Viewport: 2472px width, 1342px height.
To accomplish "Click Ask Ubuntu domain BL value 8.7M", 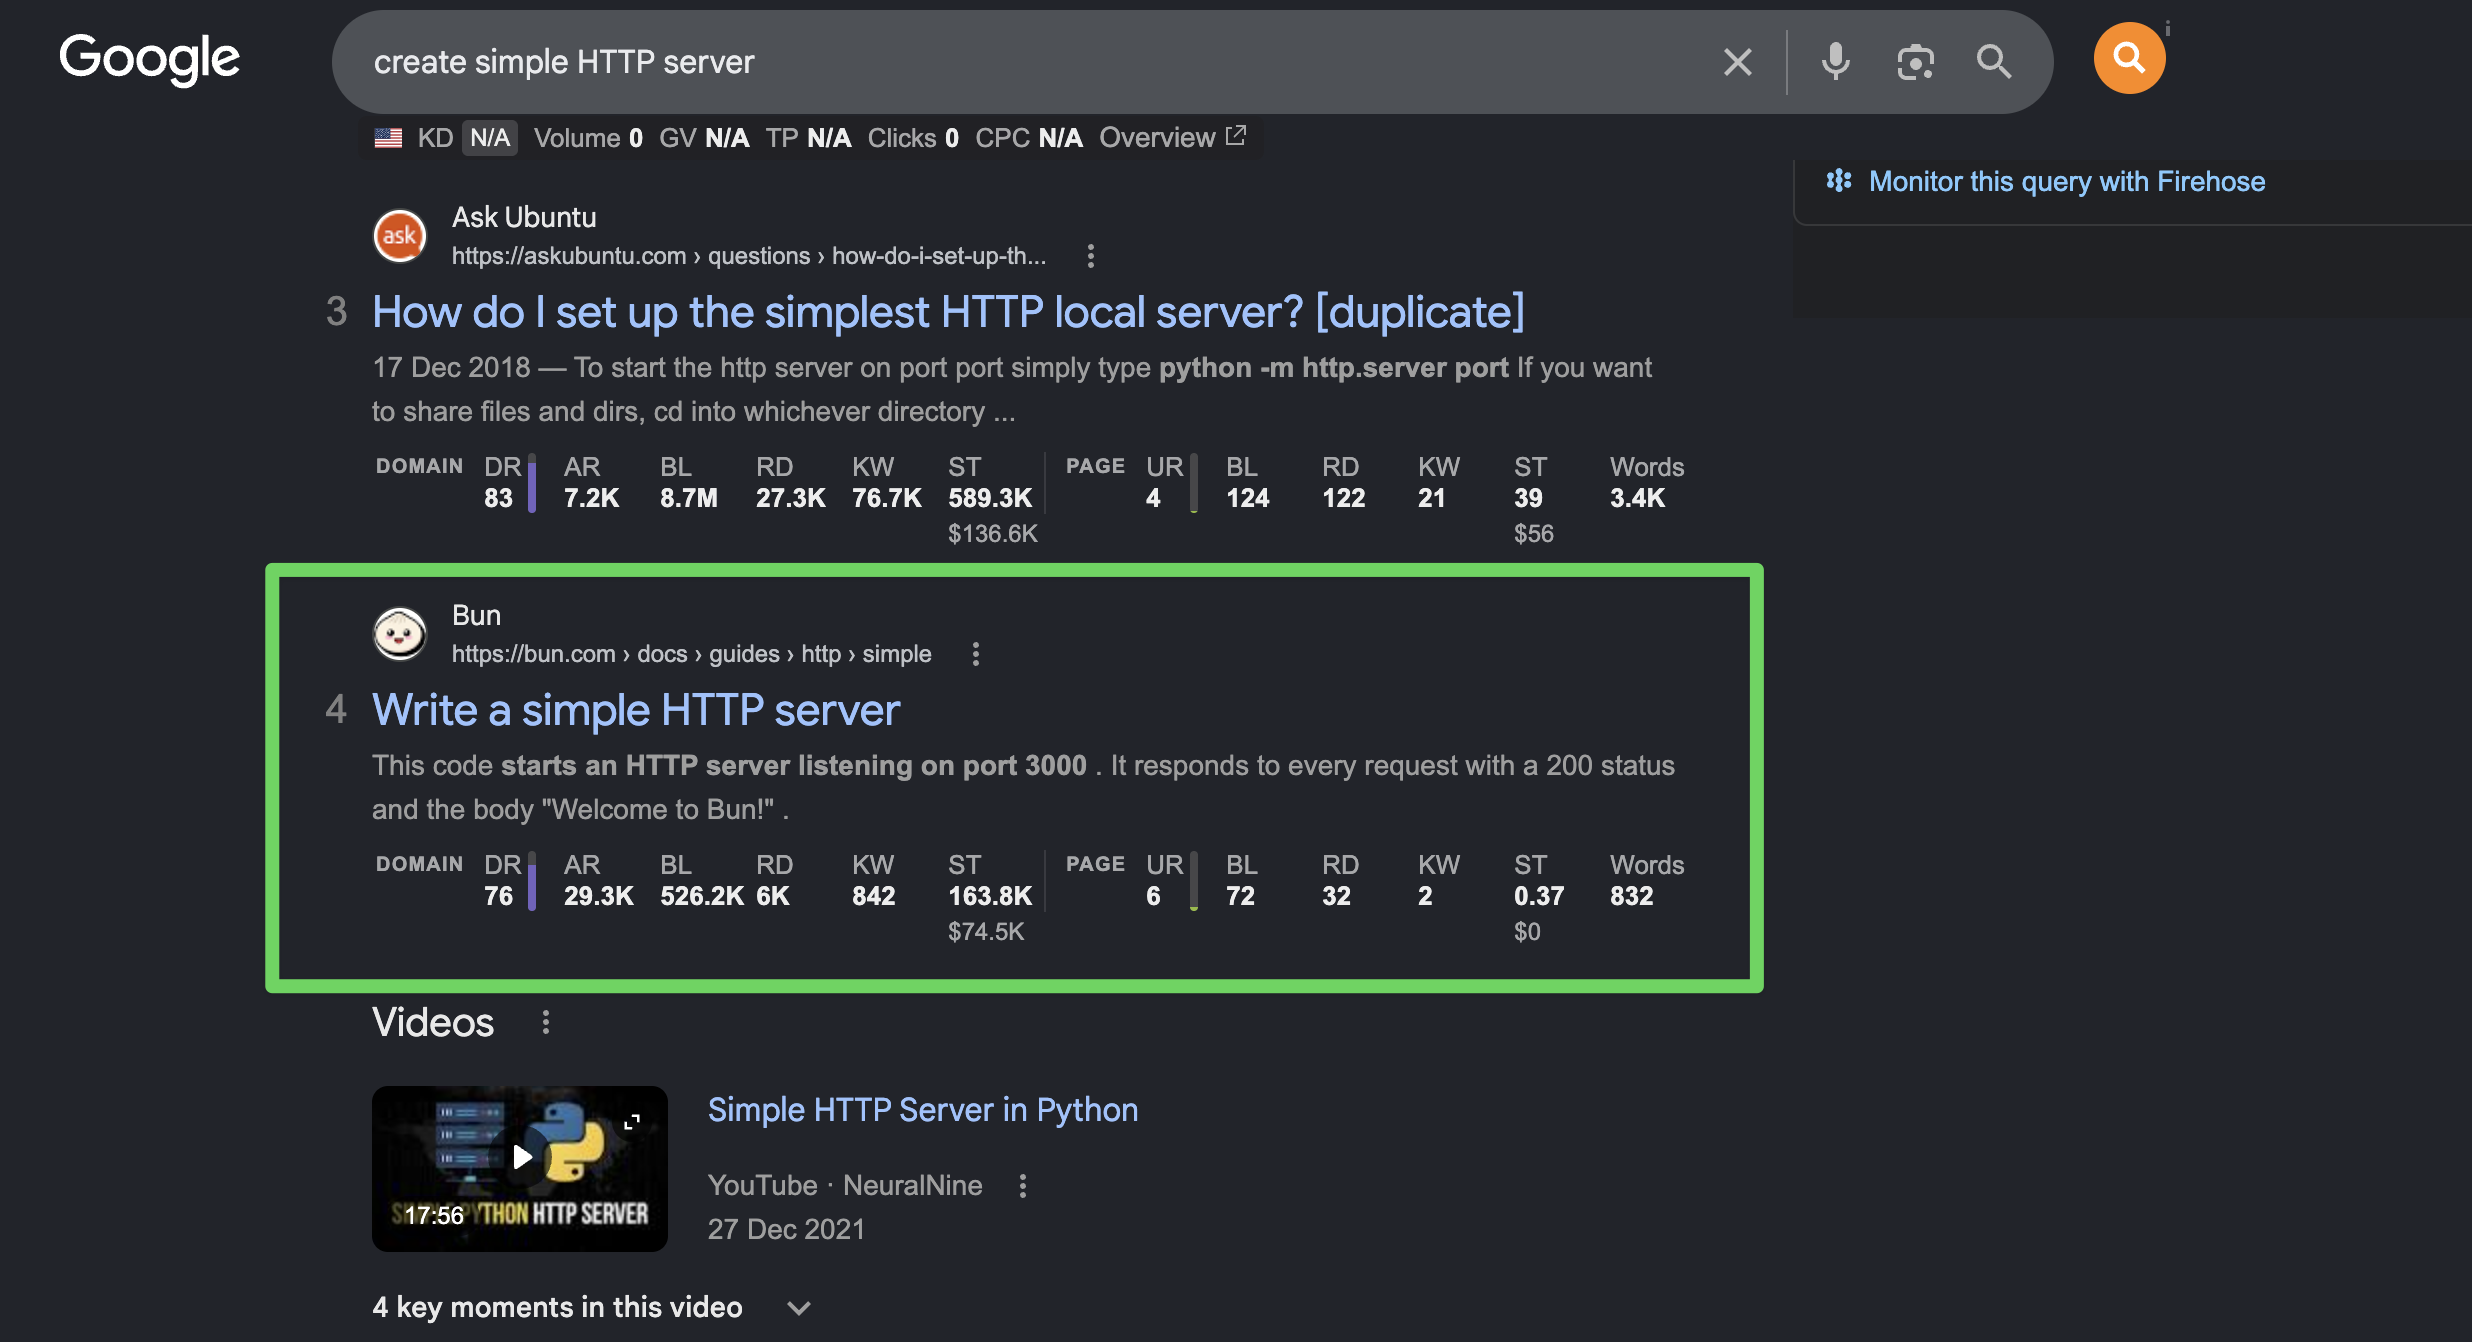I will tap(688, 498).
